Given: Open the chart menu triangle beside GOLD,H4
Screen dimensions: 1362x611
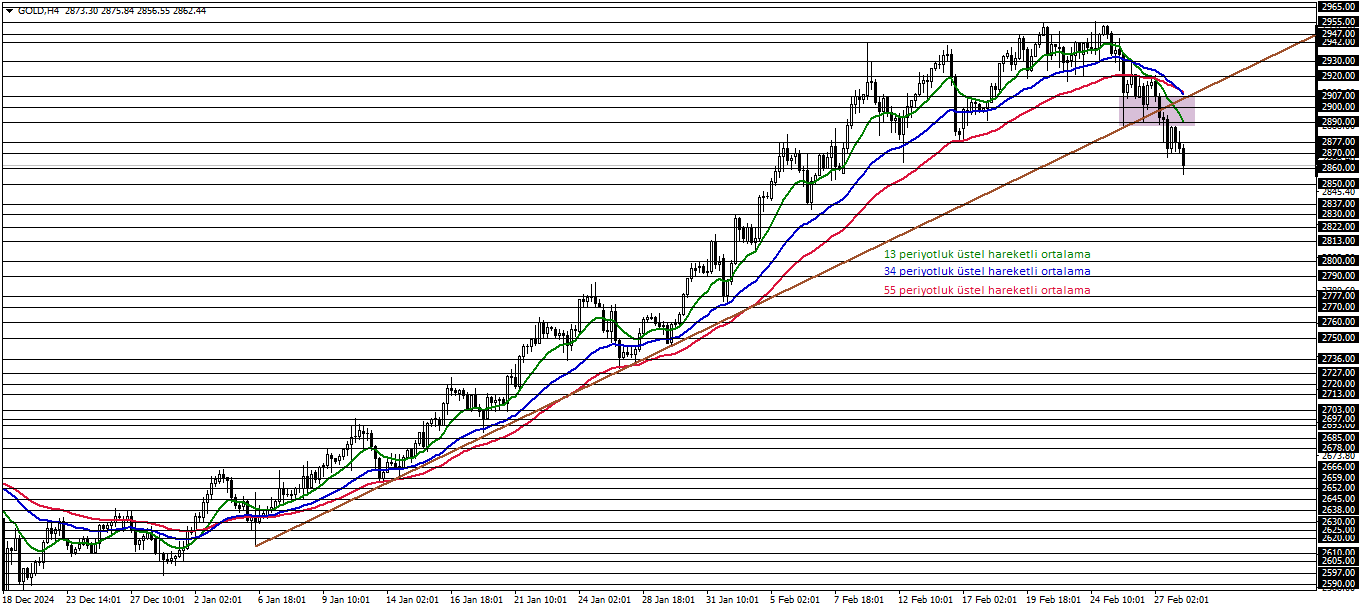Looking at the screenshot, I should pos(9,10).
